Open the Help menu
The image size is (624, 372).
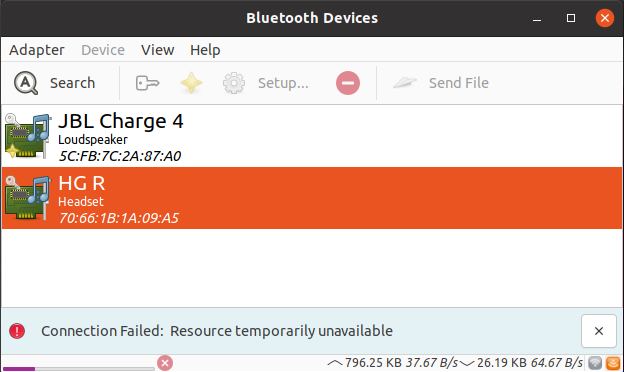click(205, 50)
